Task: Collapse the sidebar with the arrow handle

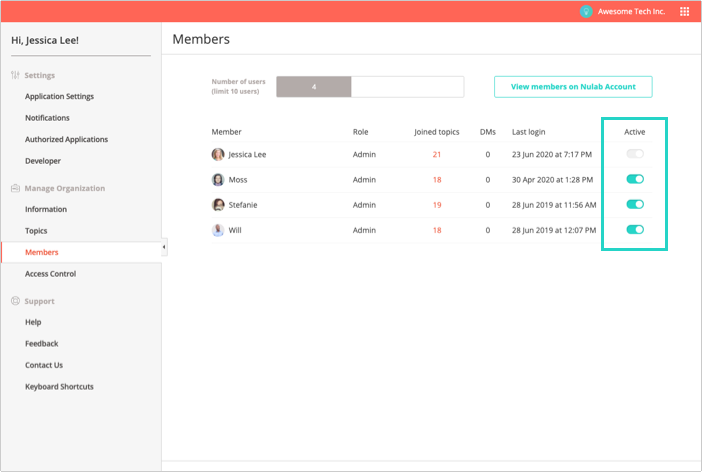Action: pos(164,247)
